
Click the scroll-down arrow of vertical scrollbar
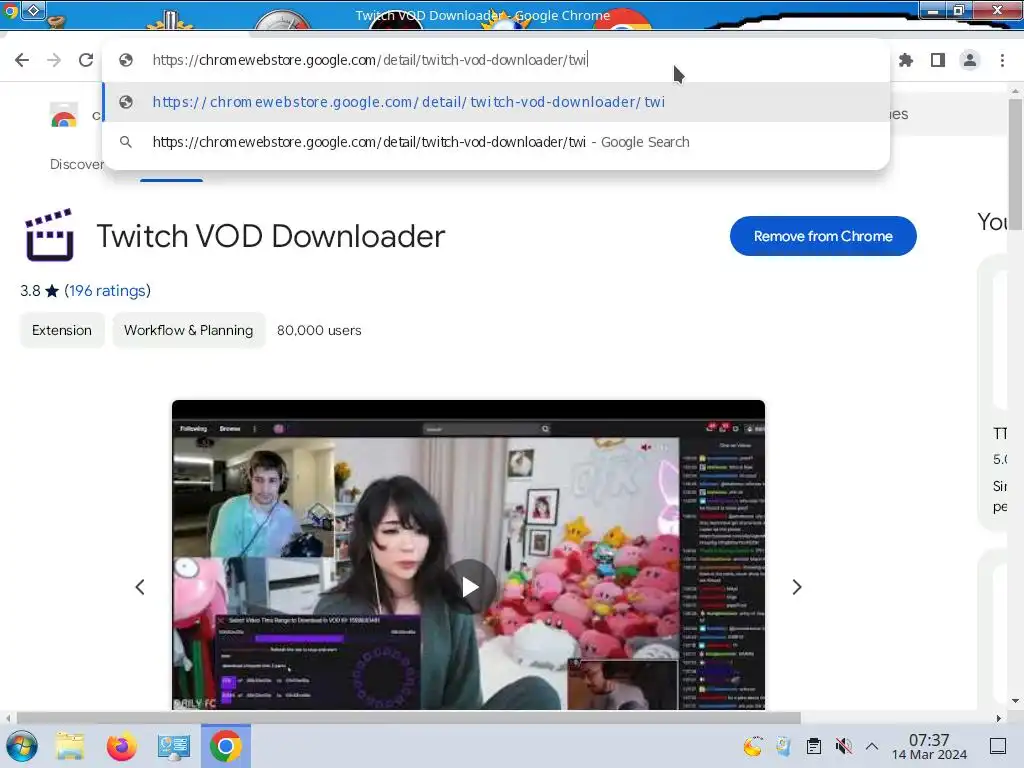[x=1015, y=701]
